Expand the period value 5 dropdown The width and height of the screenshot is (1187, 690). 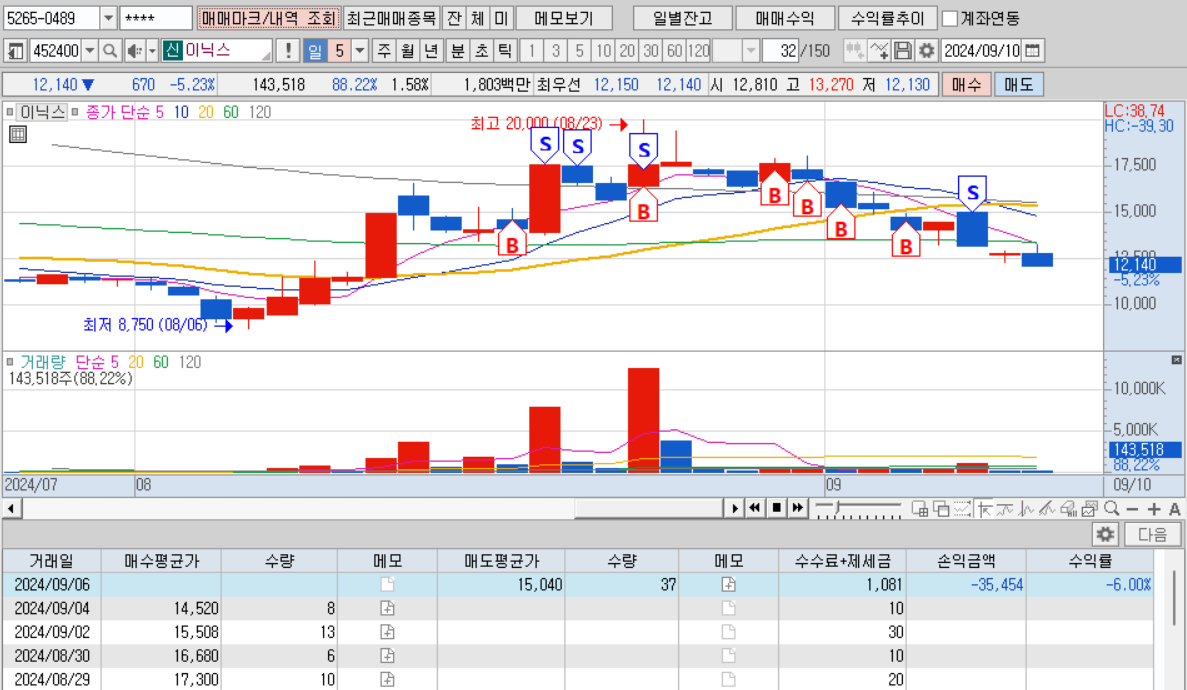360,51
